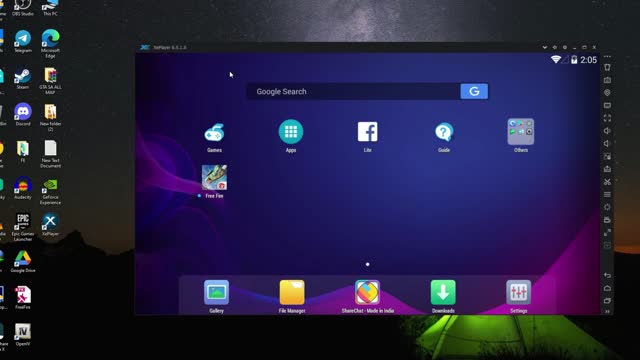Click the scissors screenshot tool in sidebar
This screenshot has width=640, height=360.
[607, 182]
